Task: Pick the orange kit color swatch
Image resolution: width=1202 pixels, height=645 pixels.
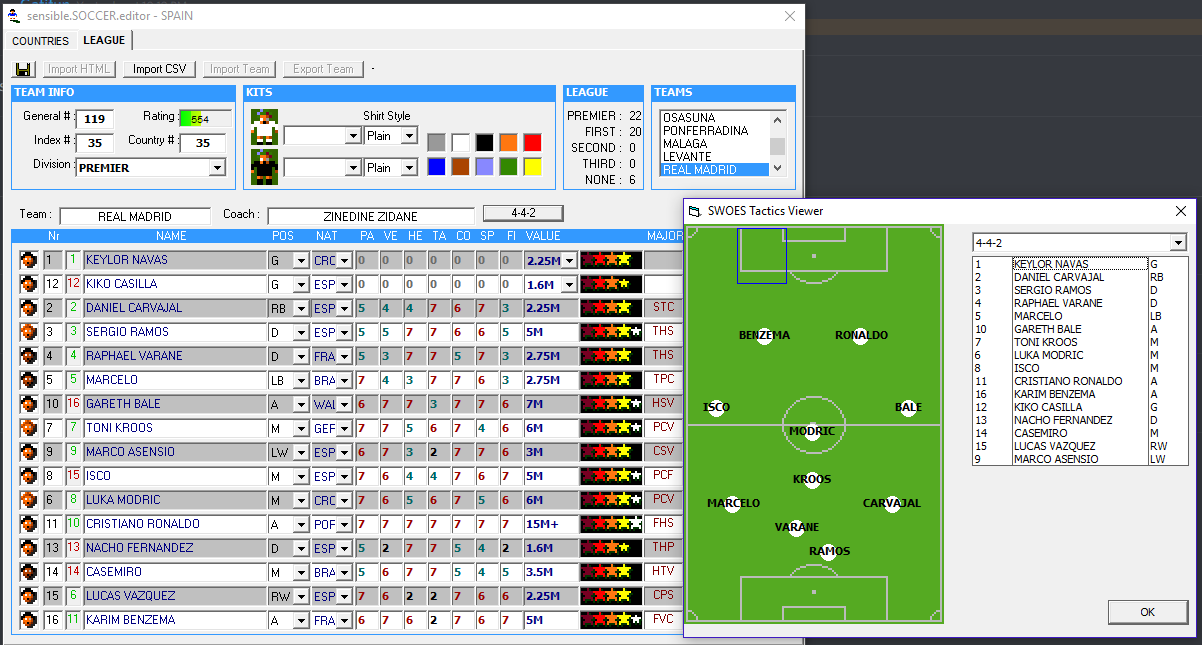Action: click(508, 142)
